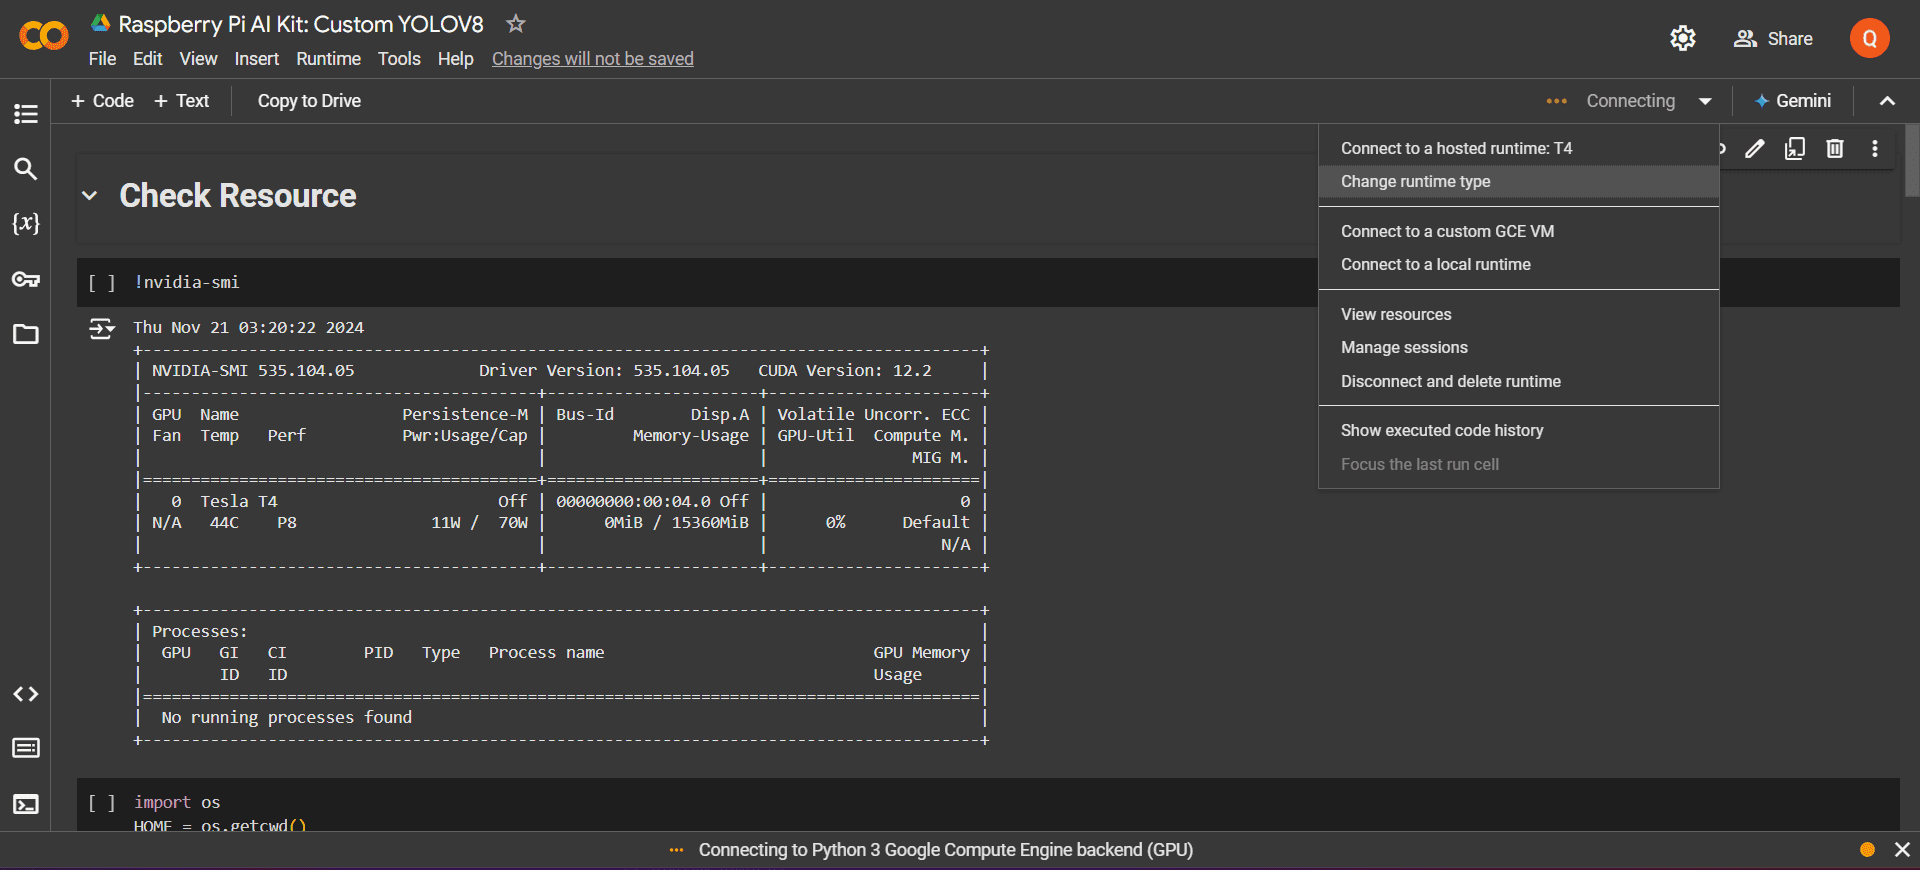Toggle the nvidia-smi output view icon
The image size is (1920, 870).
coord(101,328)
